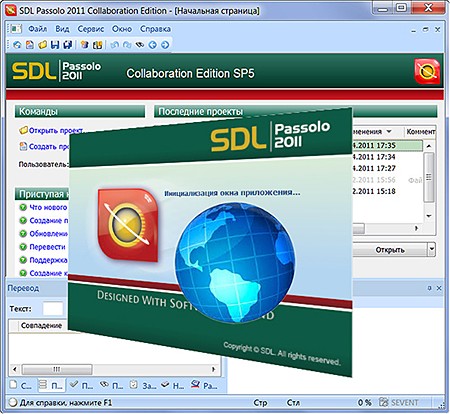450x414 pixels.
Task: Click the Открыть button
Action: 390,250
